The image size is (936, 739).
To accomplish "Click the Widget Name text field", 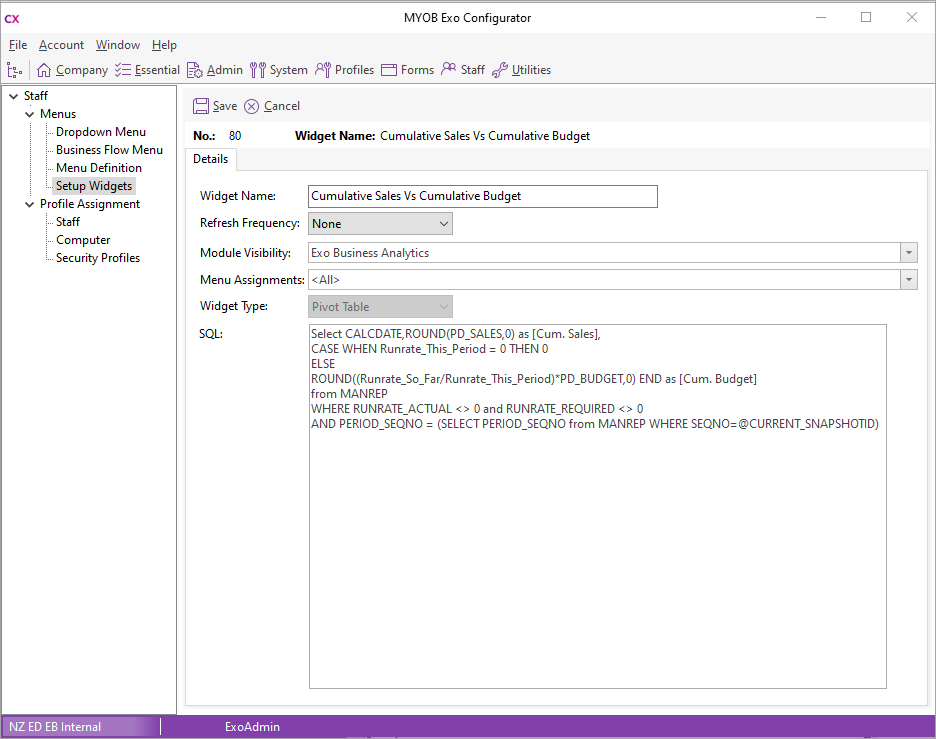I will (483, 196).
